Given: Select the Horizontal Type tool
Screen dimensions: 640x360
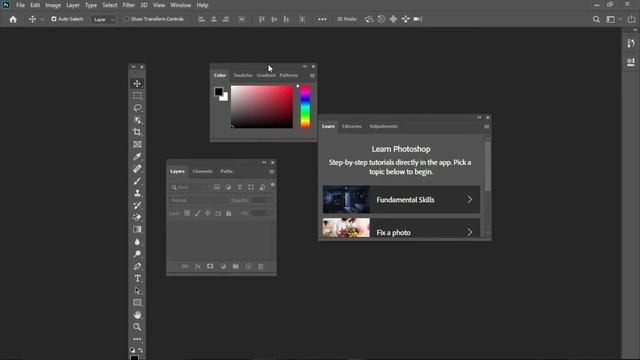Looking at the screenshot, I should pos(137,278).
